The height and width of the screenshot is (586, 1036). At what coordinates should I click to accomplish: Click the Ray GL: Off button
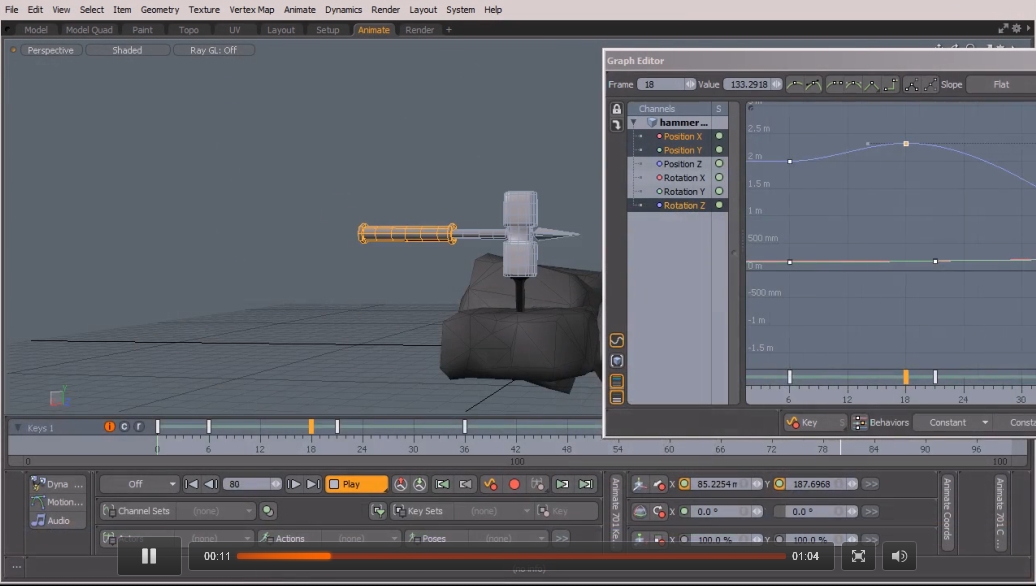213,50
